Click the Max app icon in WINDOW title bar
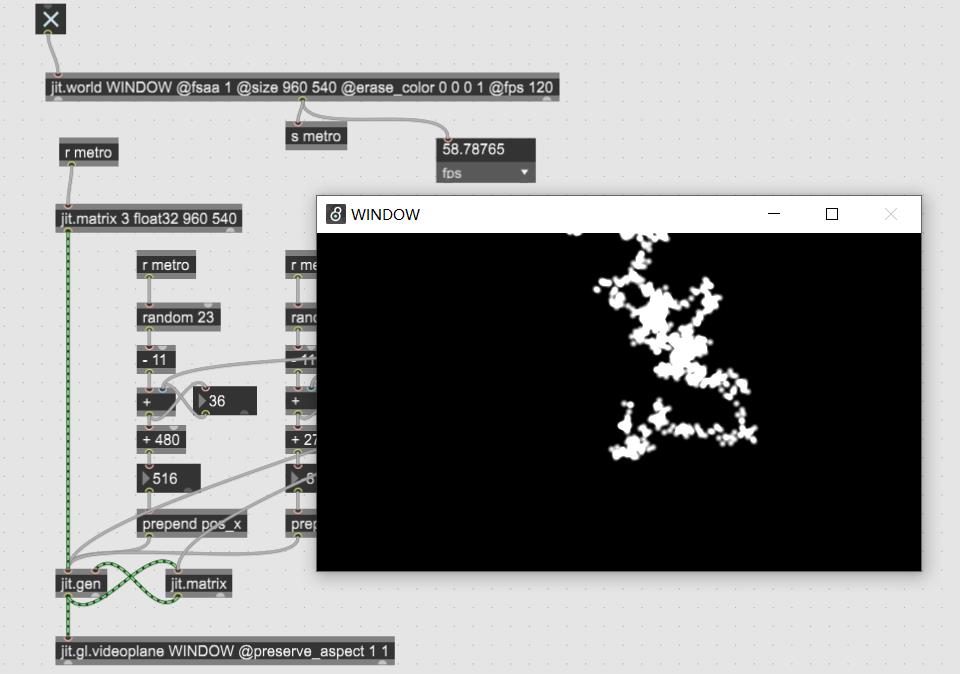This screenshot has width=960, height=674. (x=336, y=214)
